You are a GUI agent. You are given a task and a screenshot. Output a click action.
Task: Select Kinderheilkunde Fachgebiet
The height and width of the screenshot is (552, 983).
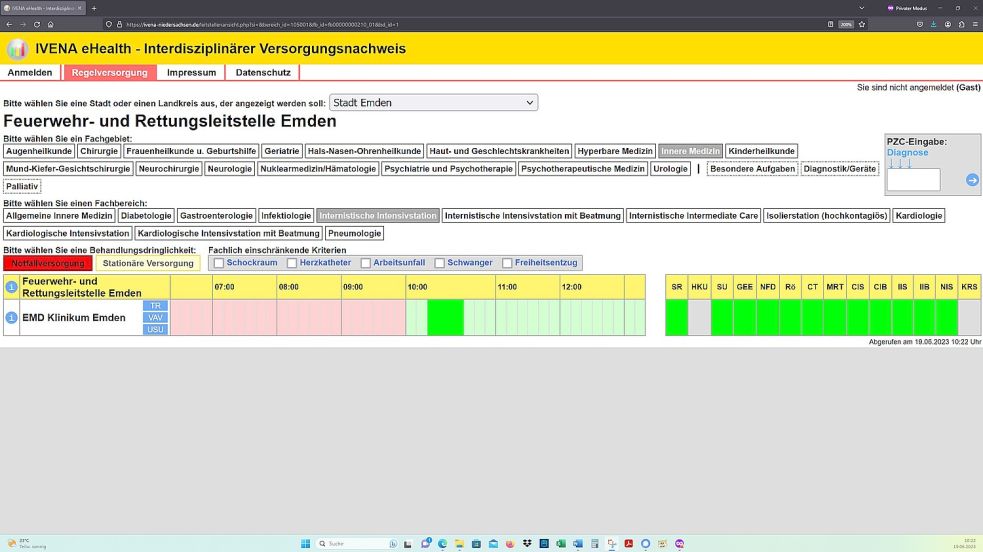point(761,151)
